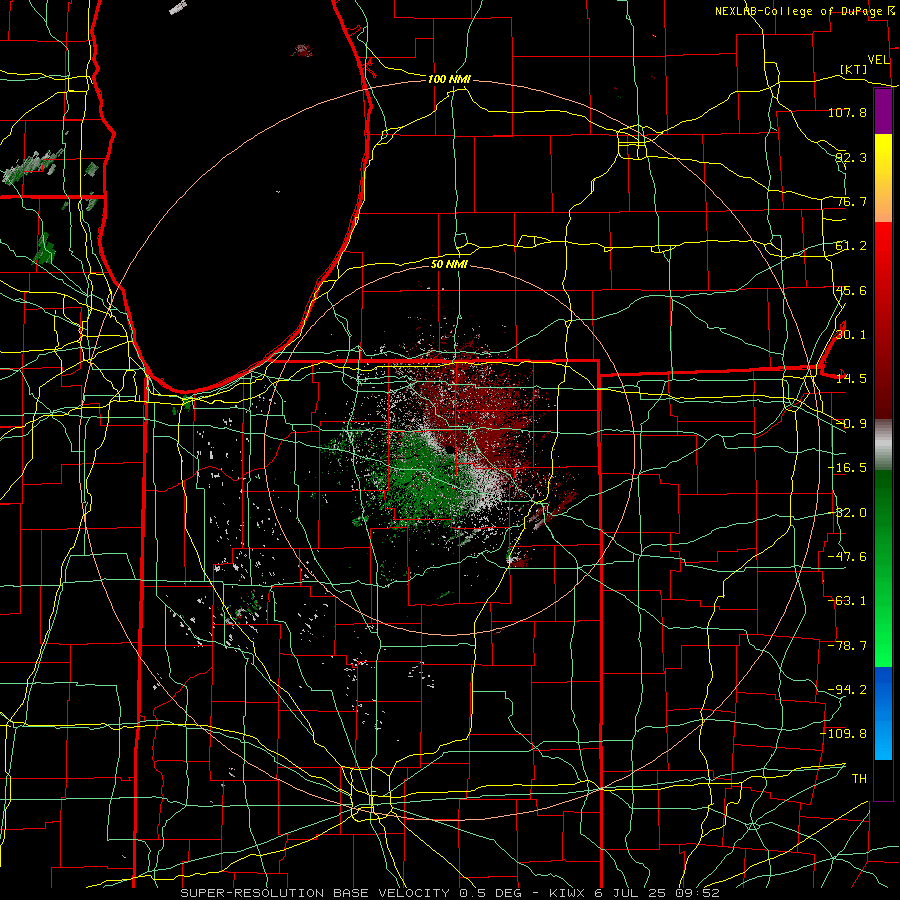The width and height of the screenshot is (900, 900).
Task: Click the TH threshold label
Action: tap(859, 779)
